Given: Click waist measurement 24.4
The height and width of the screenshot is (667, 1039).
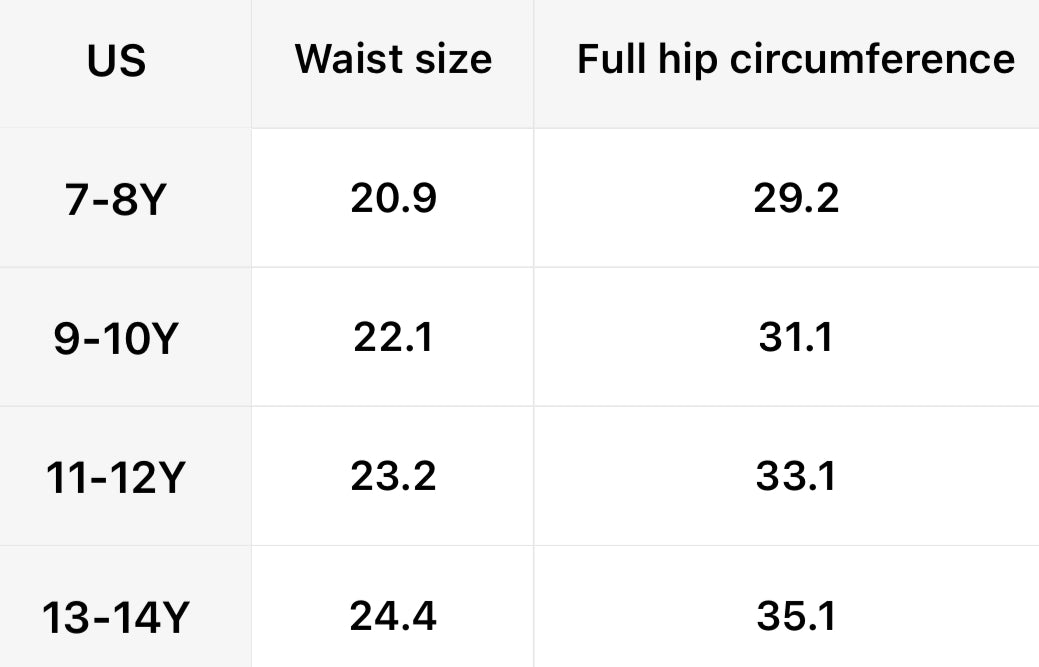Looking at the screenshot, I should 393,616.
